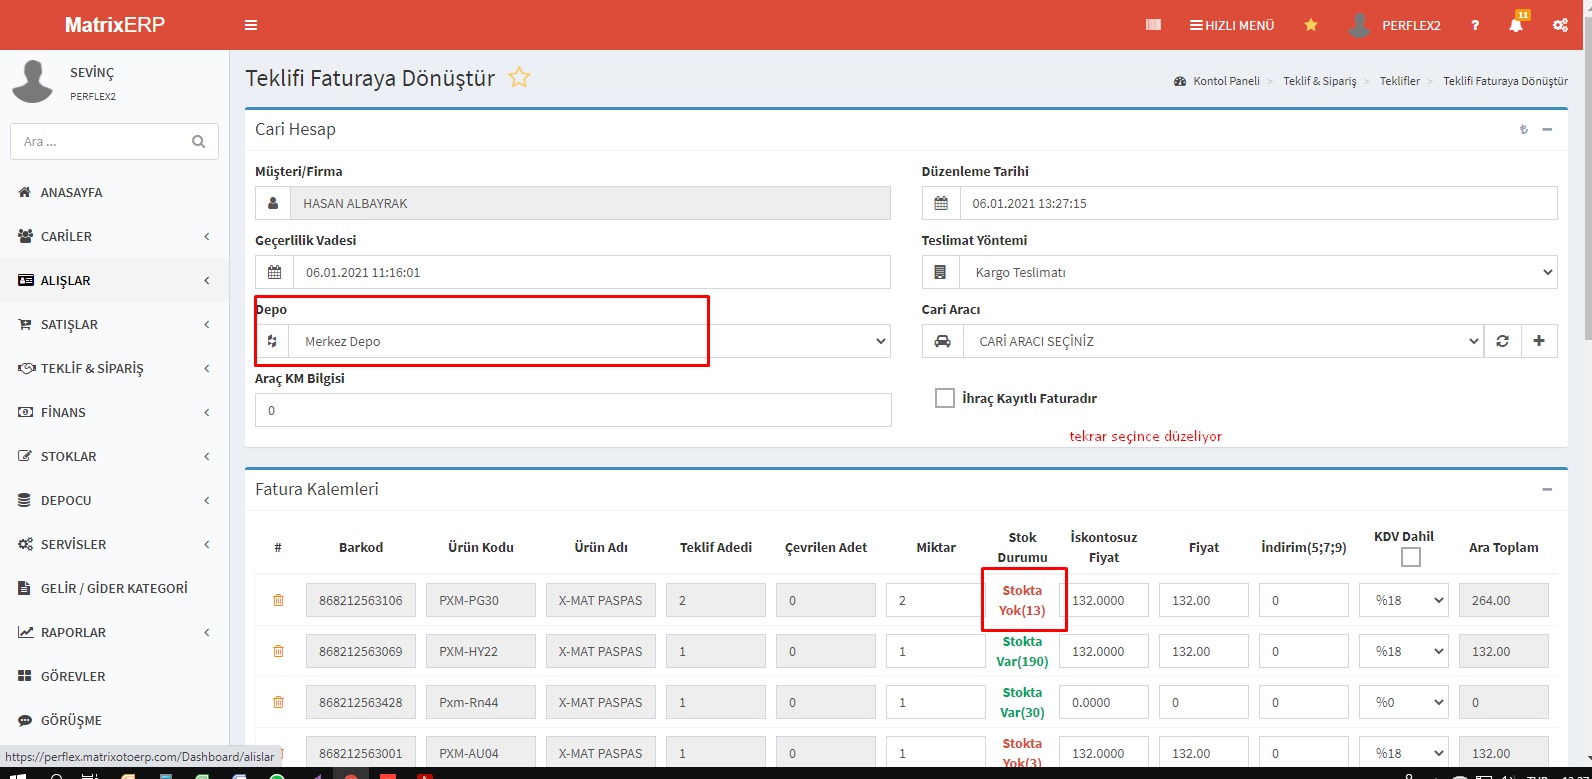Star this page next to the title
The image size is (1592, 779).
click(x=519, y=77)
